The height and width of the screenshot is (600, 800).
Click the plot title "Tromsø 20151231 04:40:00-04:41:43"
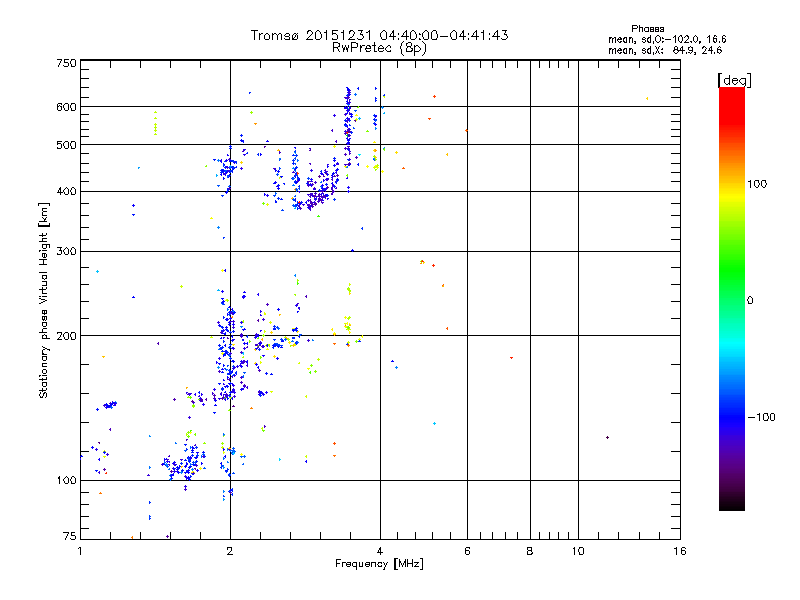(379, 35)
